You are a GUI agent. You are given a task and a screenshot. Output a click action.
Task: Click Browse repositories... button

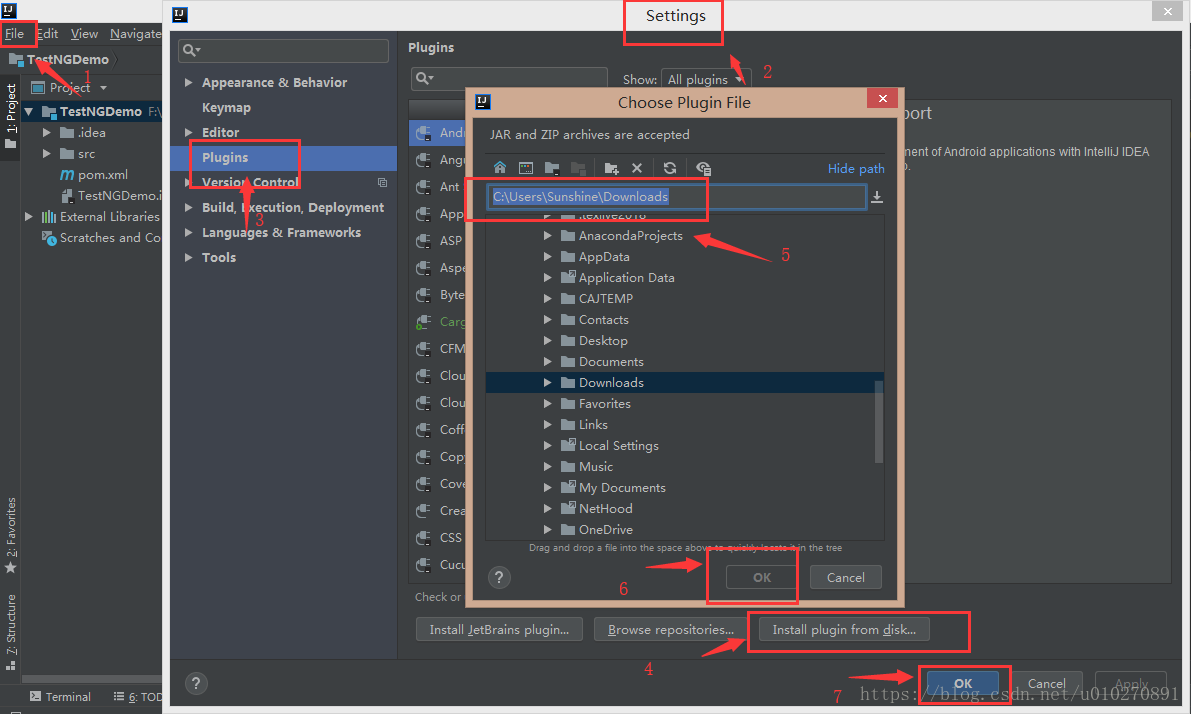tap(671, 630)
